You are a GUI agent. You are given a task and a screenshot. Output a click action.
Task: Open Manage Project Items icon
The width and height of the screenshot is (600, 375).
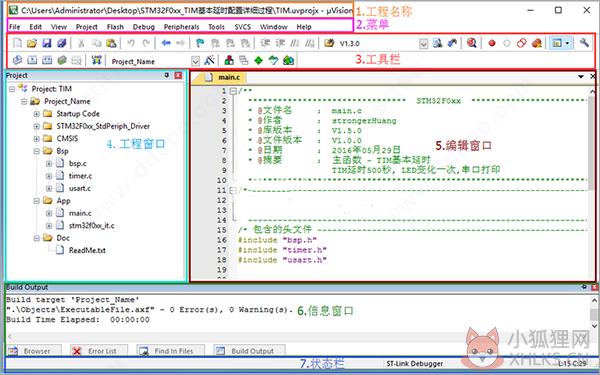tap(229, 60)
